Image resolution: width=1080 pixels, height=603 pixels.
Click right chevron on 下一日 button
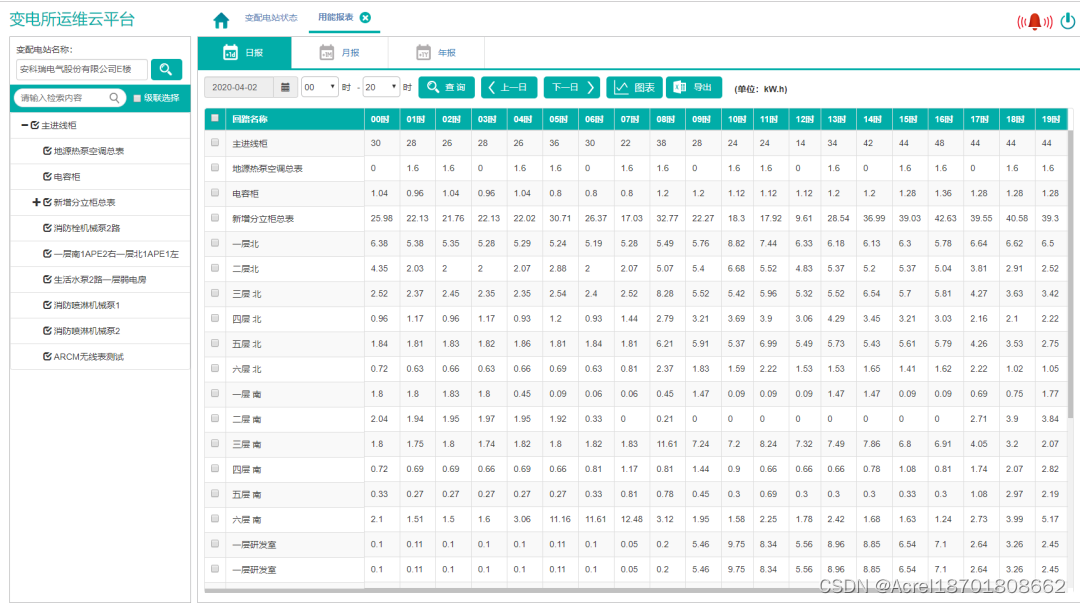tap(590, 88)
